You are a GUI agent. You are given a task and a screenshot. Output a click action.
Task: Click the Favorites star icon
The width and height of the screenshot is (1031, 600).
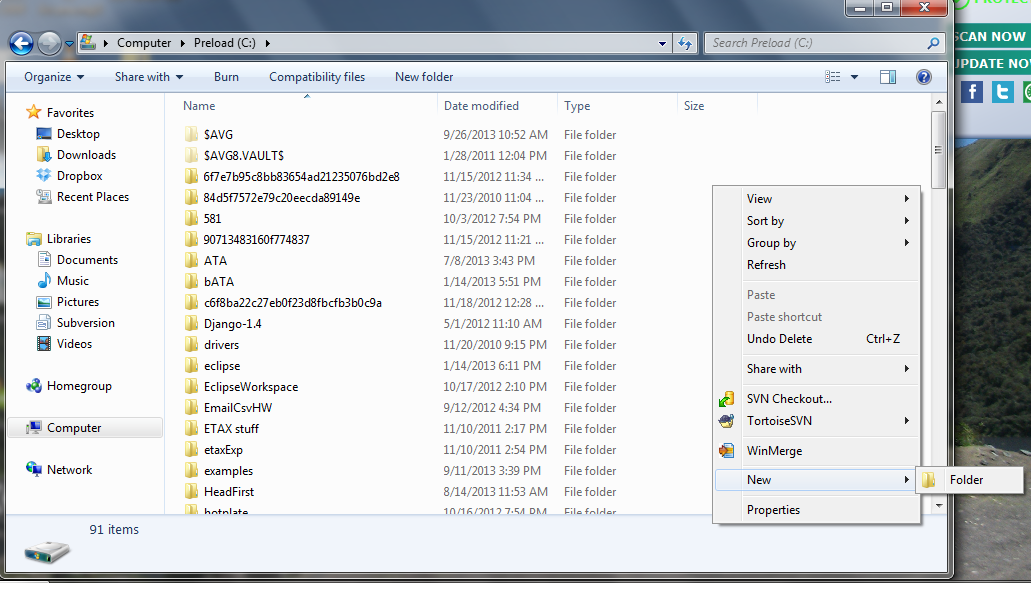pyautogui.click(x=34, y=112)
